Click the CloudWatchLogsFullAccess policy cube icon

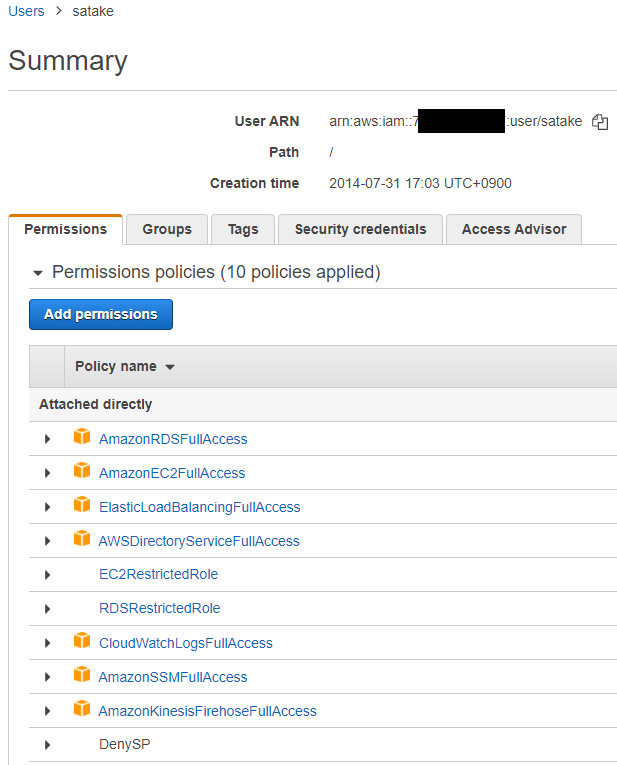point(82,640)
